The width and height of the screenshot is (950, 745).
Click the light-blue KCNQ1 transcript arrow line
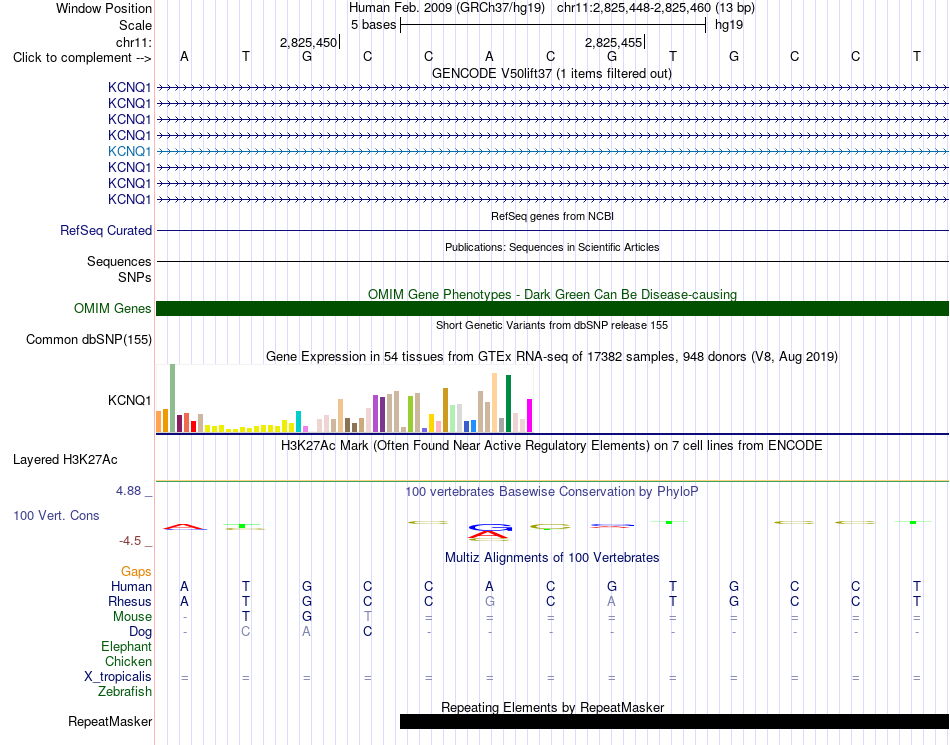tap(553, 151)
